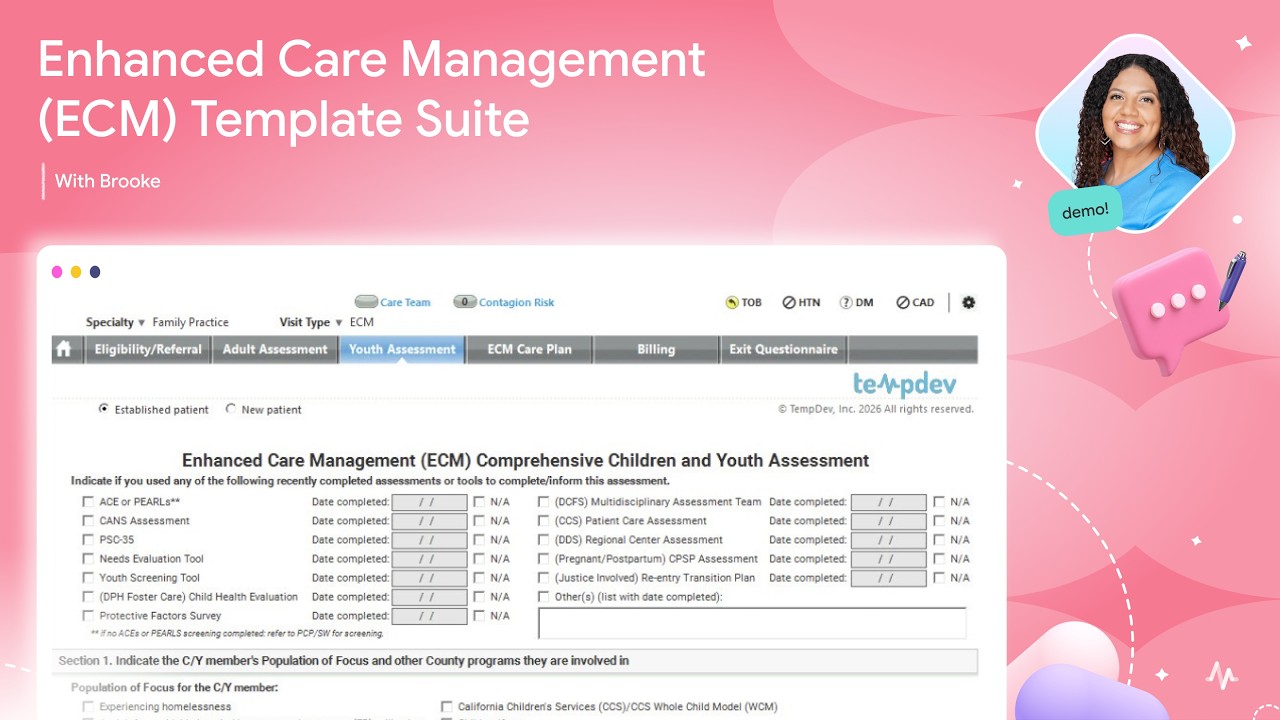Click the Other(s) list text box
Image resolution: width=1280 pixels, height=720 pixels.
pyautogui.click(x=752, y=623)
